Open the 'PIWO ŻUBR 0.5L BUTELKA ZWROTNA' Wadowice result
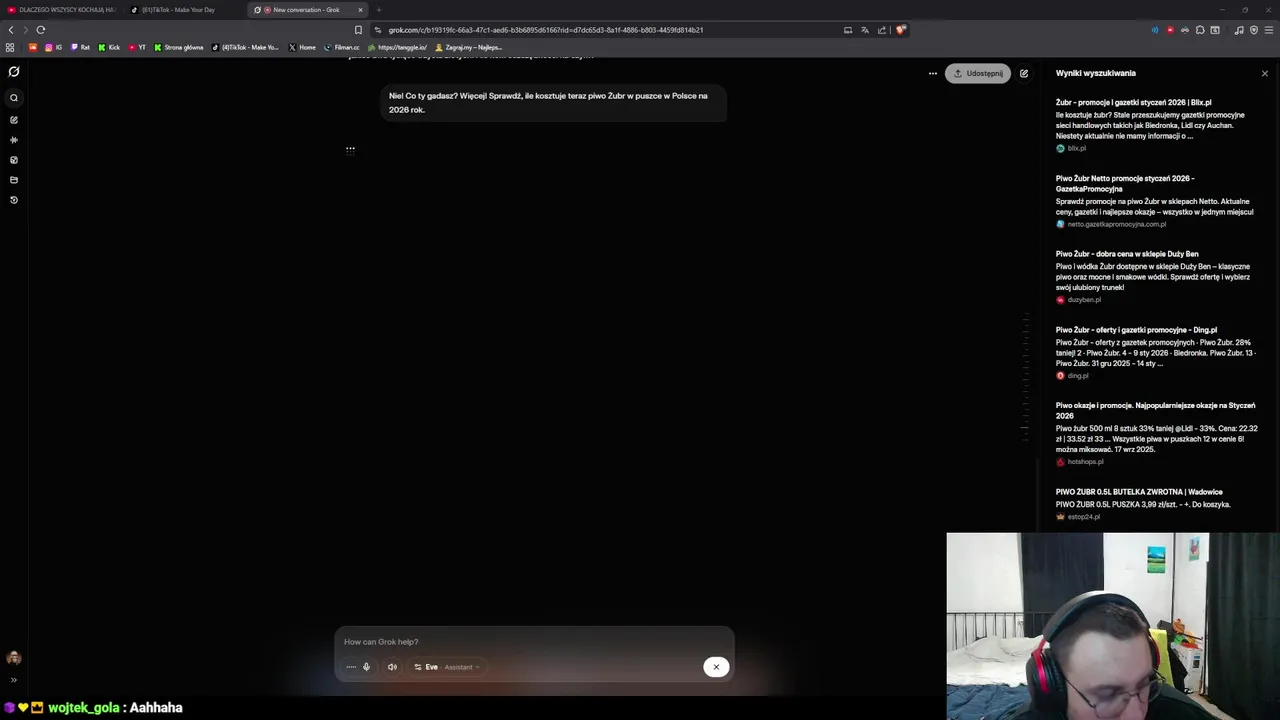Viewport: 1280px width, 720px height. [x=1139, y=492]
